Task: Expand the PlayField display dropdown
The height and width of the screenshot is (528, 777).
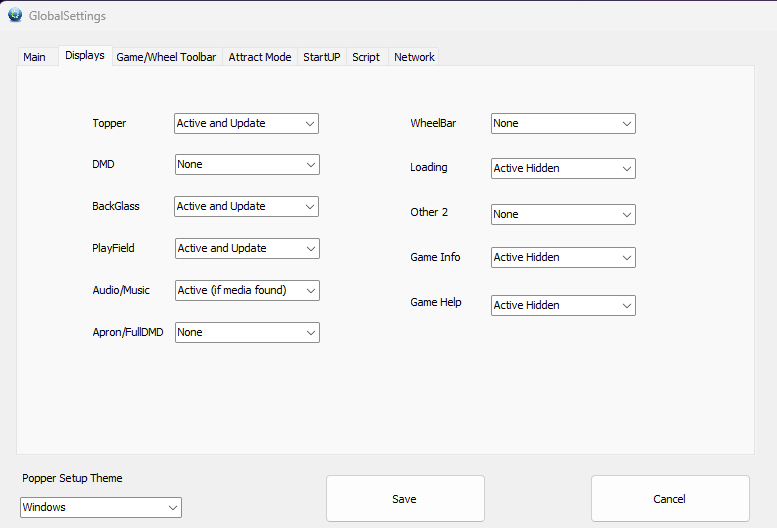Action: pos(247,249)
